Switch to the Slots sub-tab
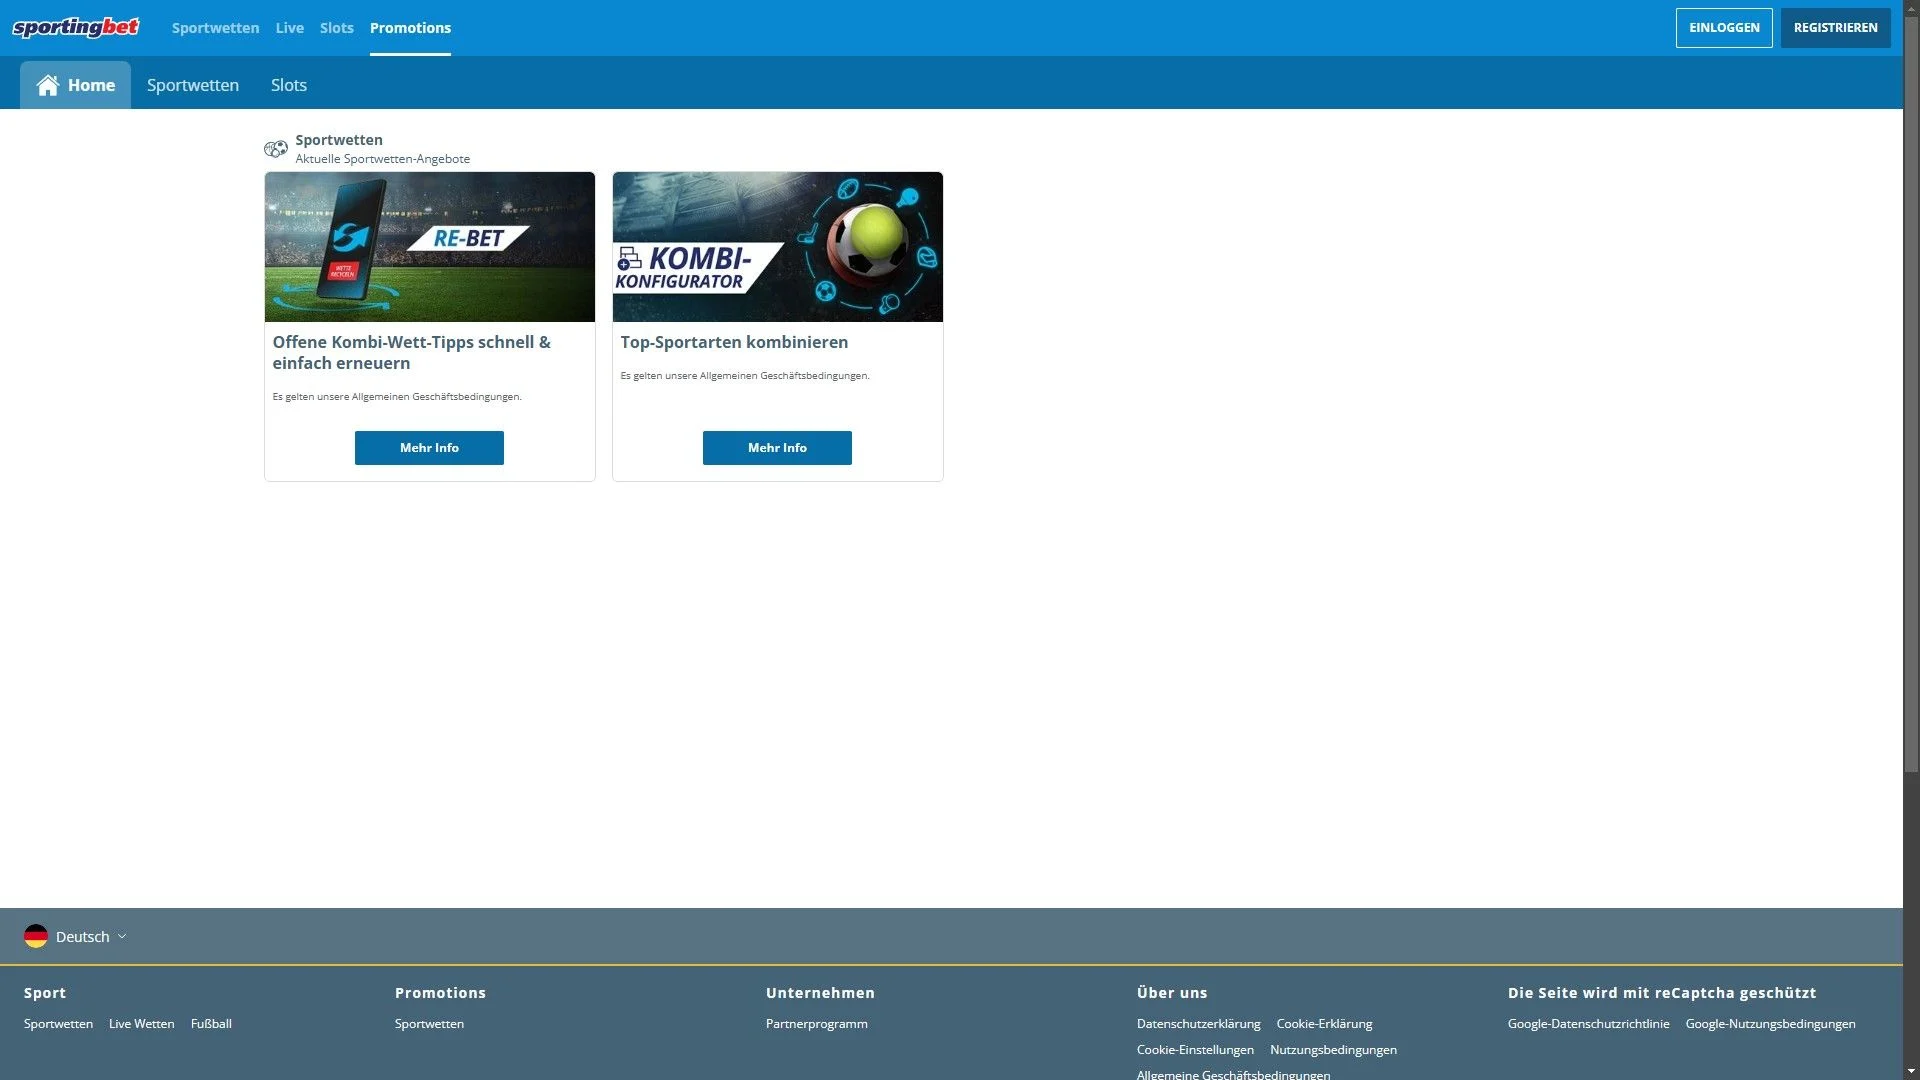 [288, 85]
